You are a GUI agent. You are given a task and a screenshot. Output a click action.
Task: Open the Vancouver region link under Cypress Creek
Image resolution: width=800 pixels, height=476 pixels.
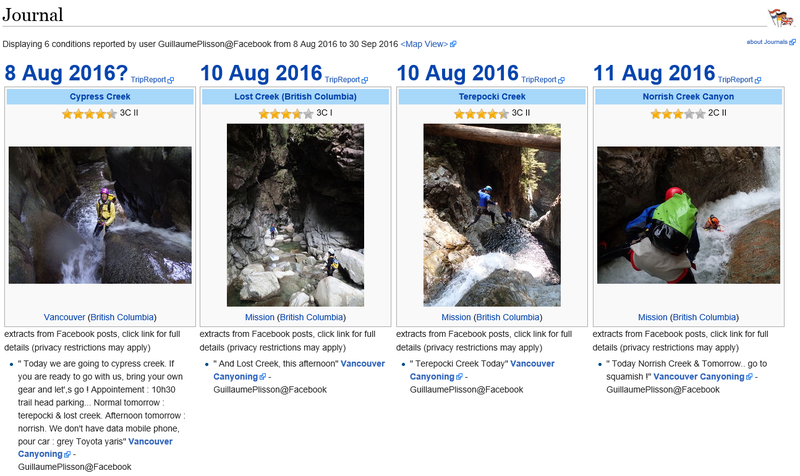pyautogui.click(x=64, y=317)
